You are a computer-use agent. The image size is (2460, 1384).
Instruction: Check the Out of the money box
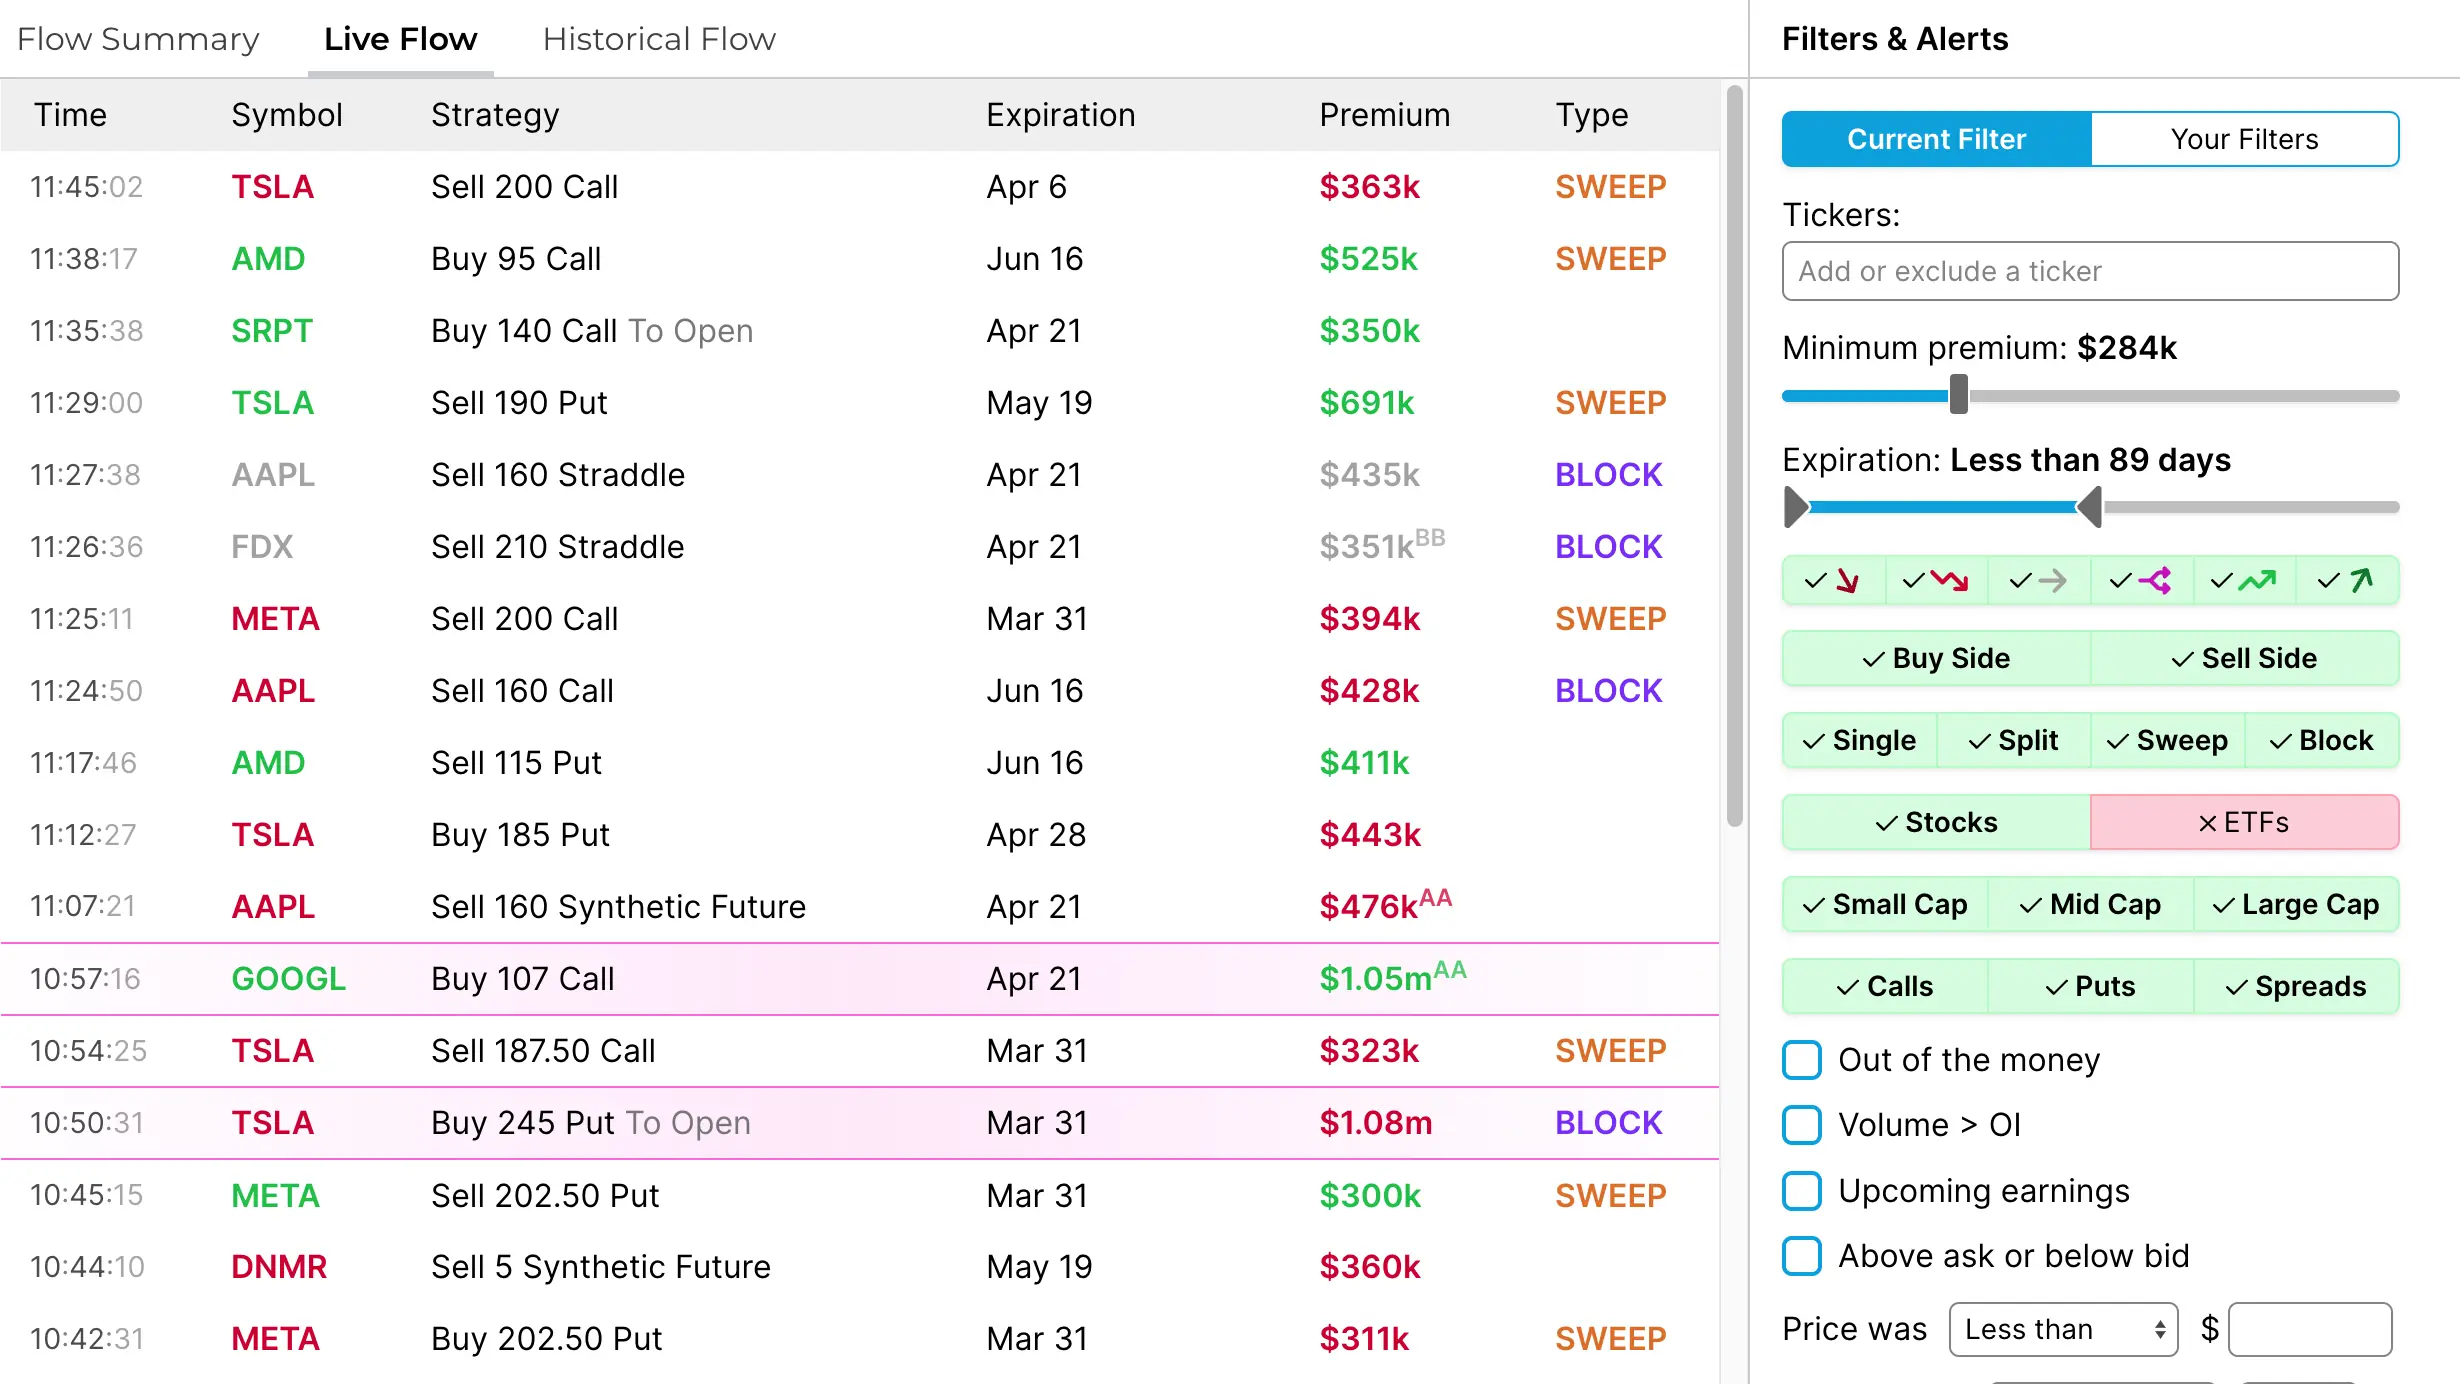tap(1802, 1060)
